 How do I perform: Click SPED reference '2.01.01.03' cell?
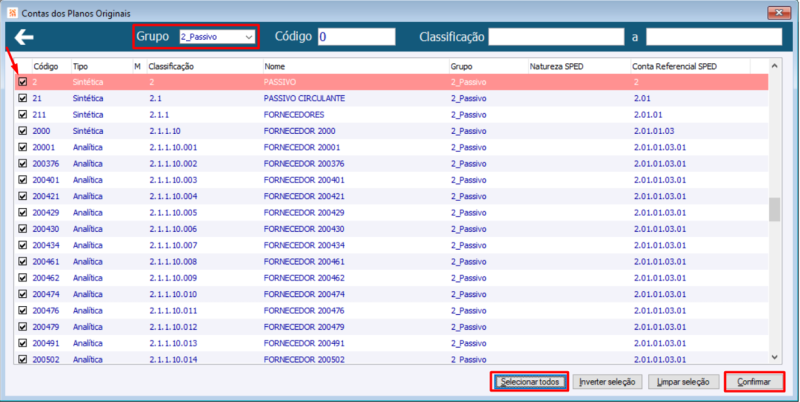coord(654,131)
